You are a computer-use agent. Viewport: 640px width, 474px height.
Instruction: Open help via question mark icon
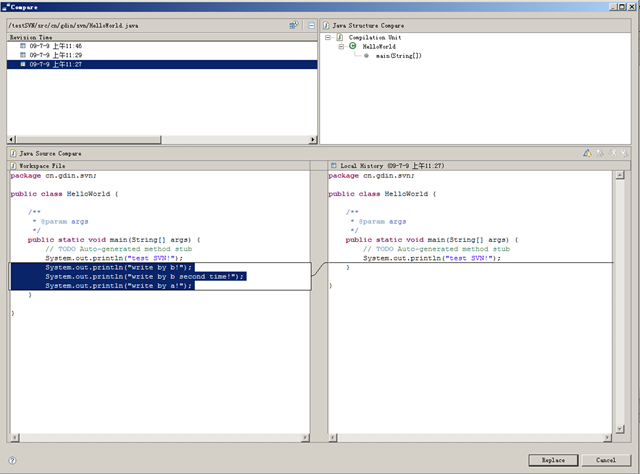coord(12,461)
